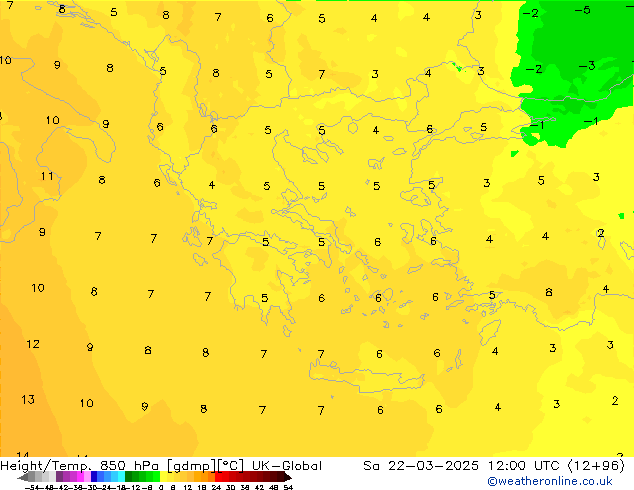Image resolution: width=634 pixels, height=490 pixels.
Task: Click the bright red band in the legend
Action: point(218,477)
